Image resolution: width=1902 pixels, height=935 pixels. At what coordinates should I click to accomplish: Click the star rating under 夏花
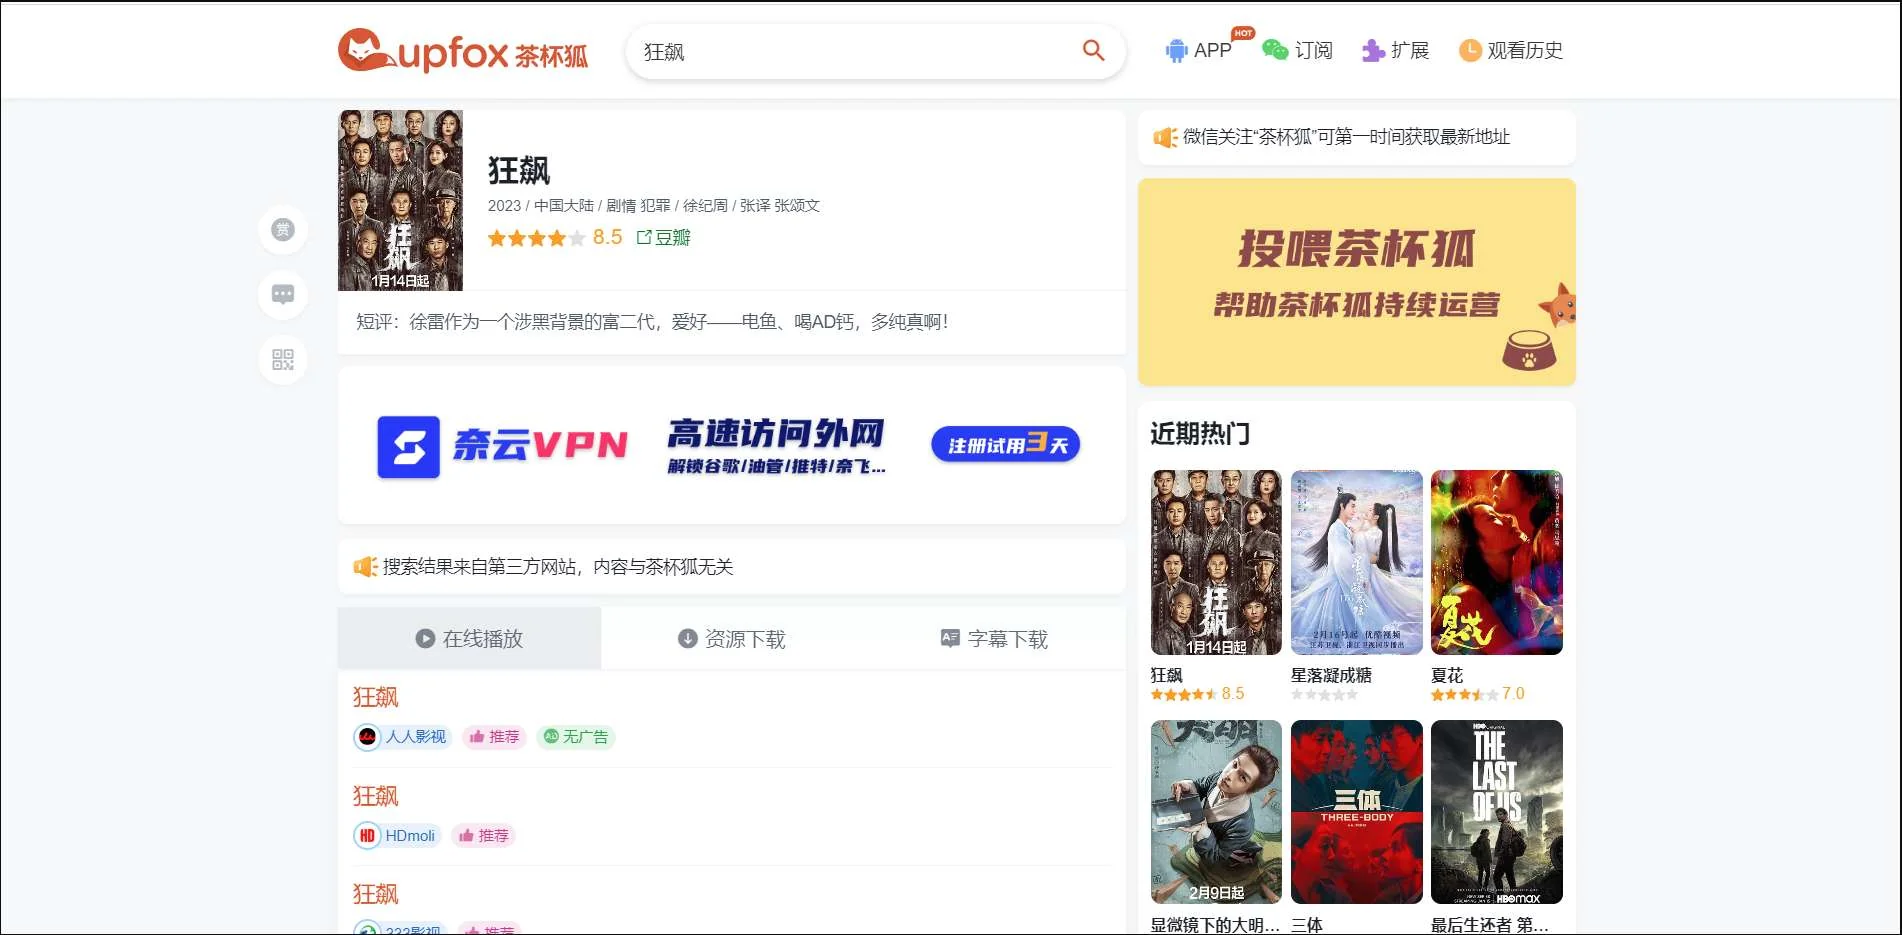coord(1465,692)
